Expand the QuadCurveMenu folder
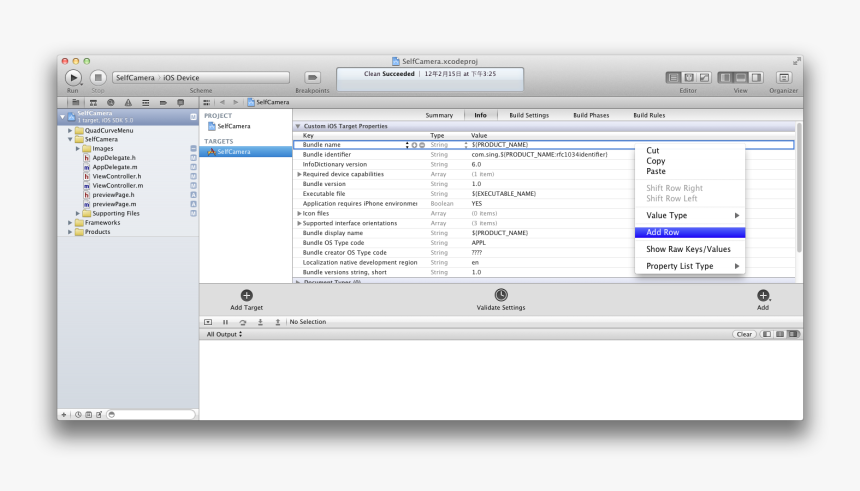 tap(70, 131)
